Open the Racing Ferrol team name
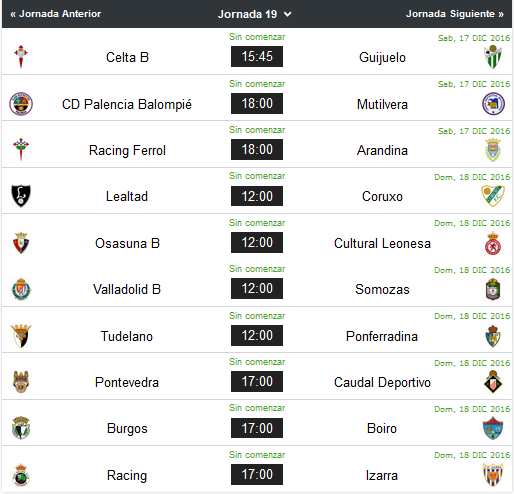 pyautogui.click(x=127, y=150)
